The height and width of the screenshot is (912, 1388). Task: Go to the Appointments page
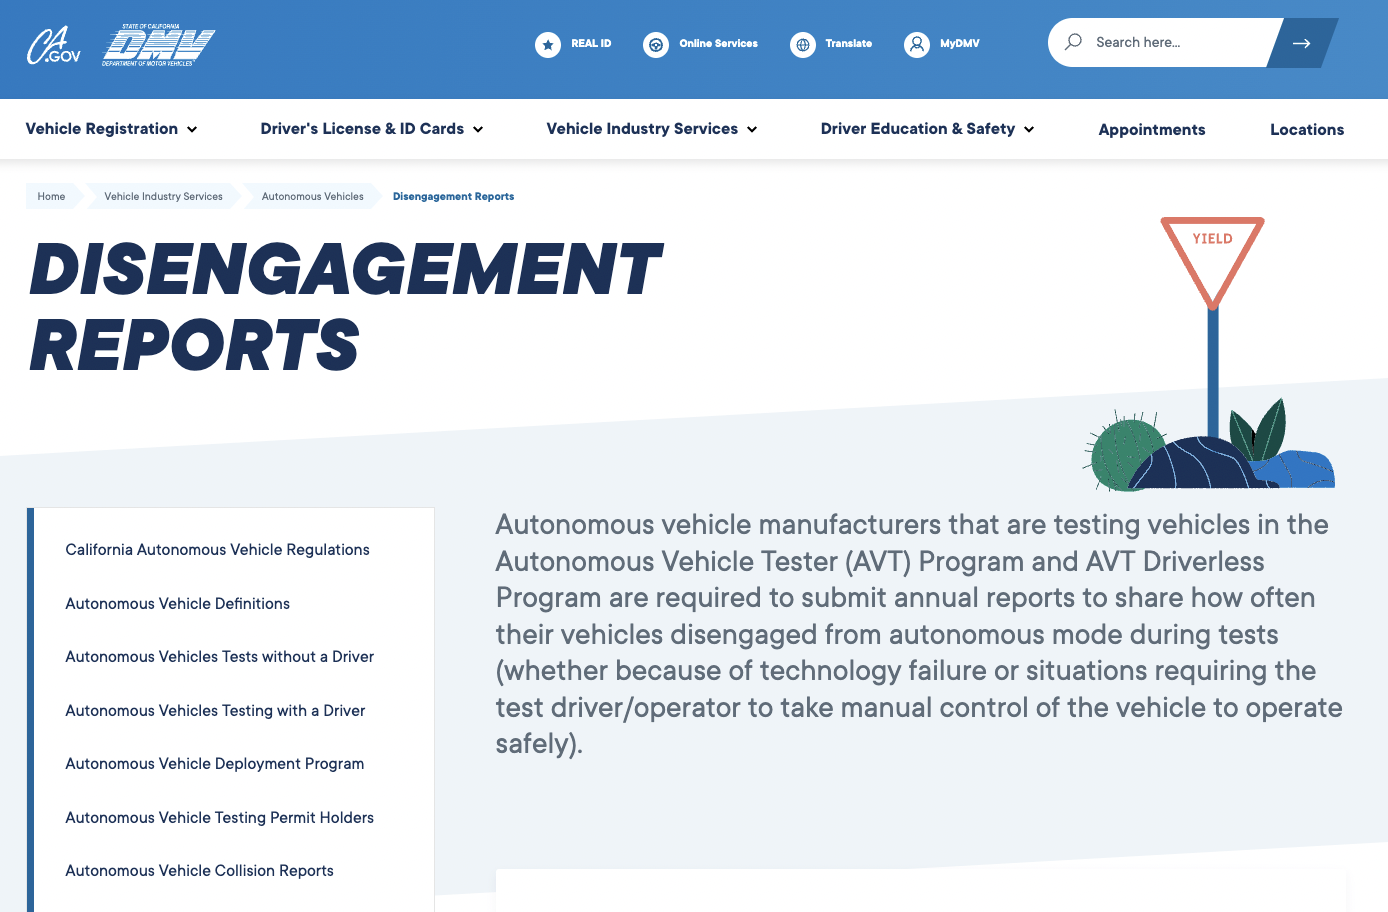(x=1152, y=130)
